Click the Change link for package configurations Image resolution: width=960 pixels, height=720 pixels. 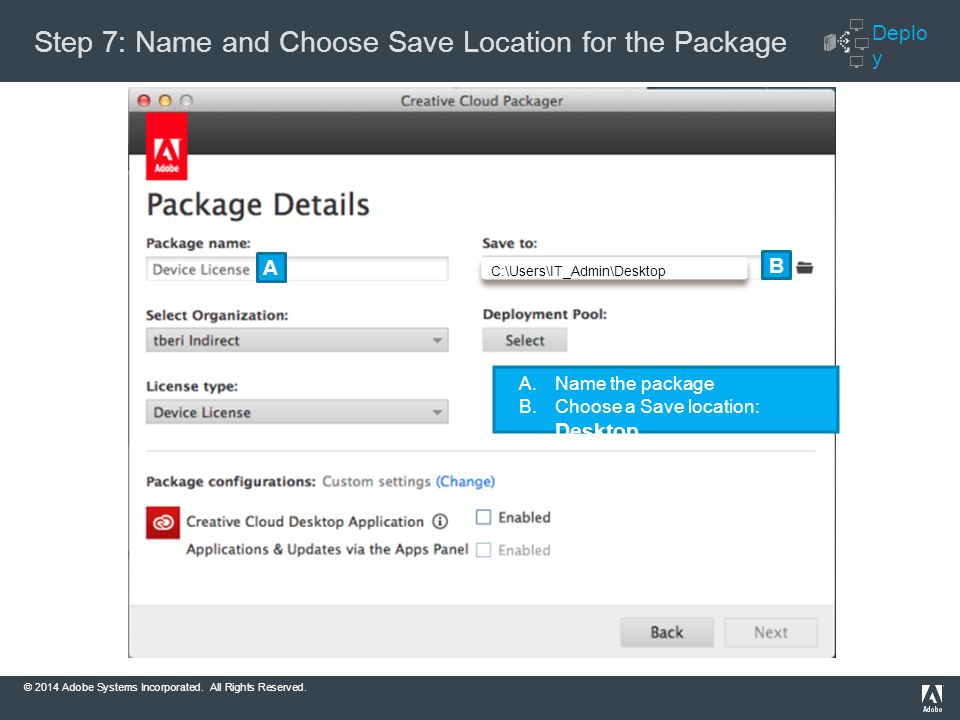[x=465, y=481]
